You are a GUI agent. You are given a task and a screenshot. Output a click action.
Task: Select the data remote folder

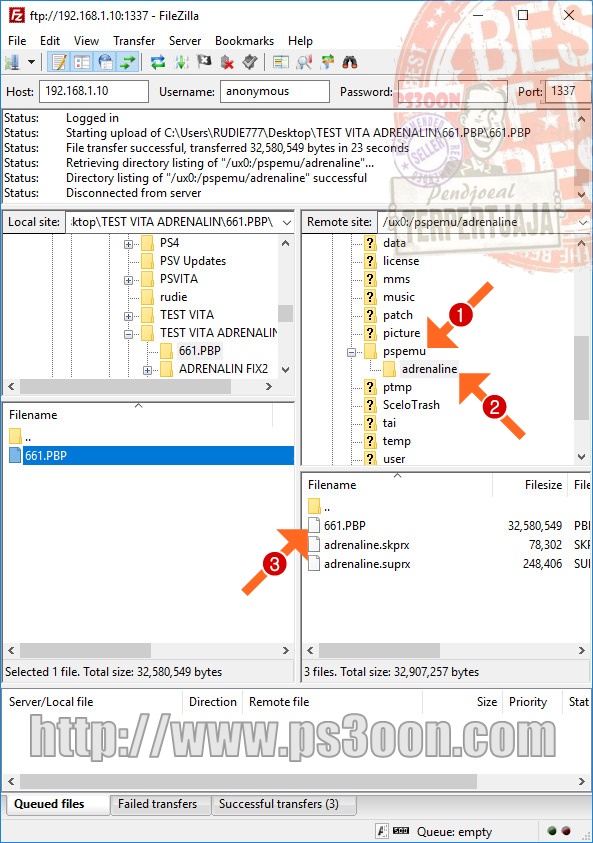(394, 243)
